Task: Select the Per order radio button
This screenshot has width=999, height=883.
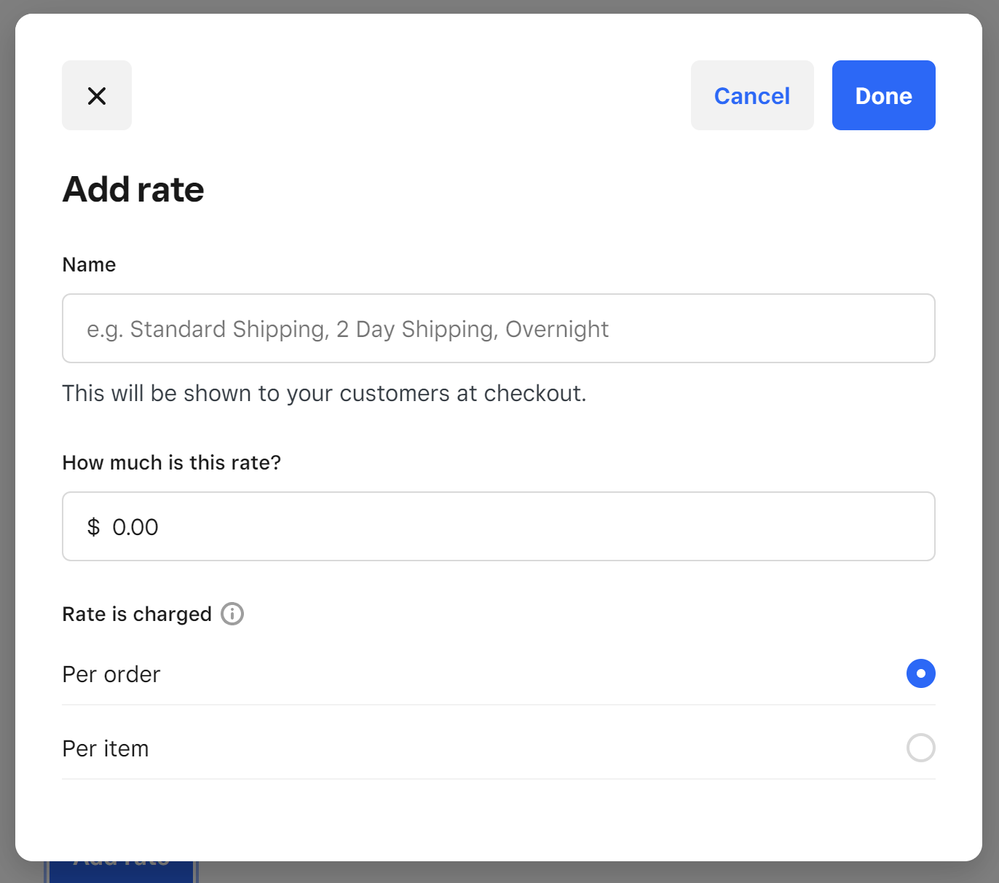Action: [x=920, y=674]
